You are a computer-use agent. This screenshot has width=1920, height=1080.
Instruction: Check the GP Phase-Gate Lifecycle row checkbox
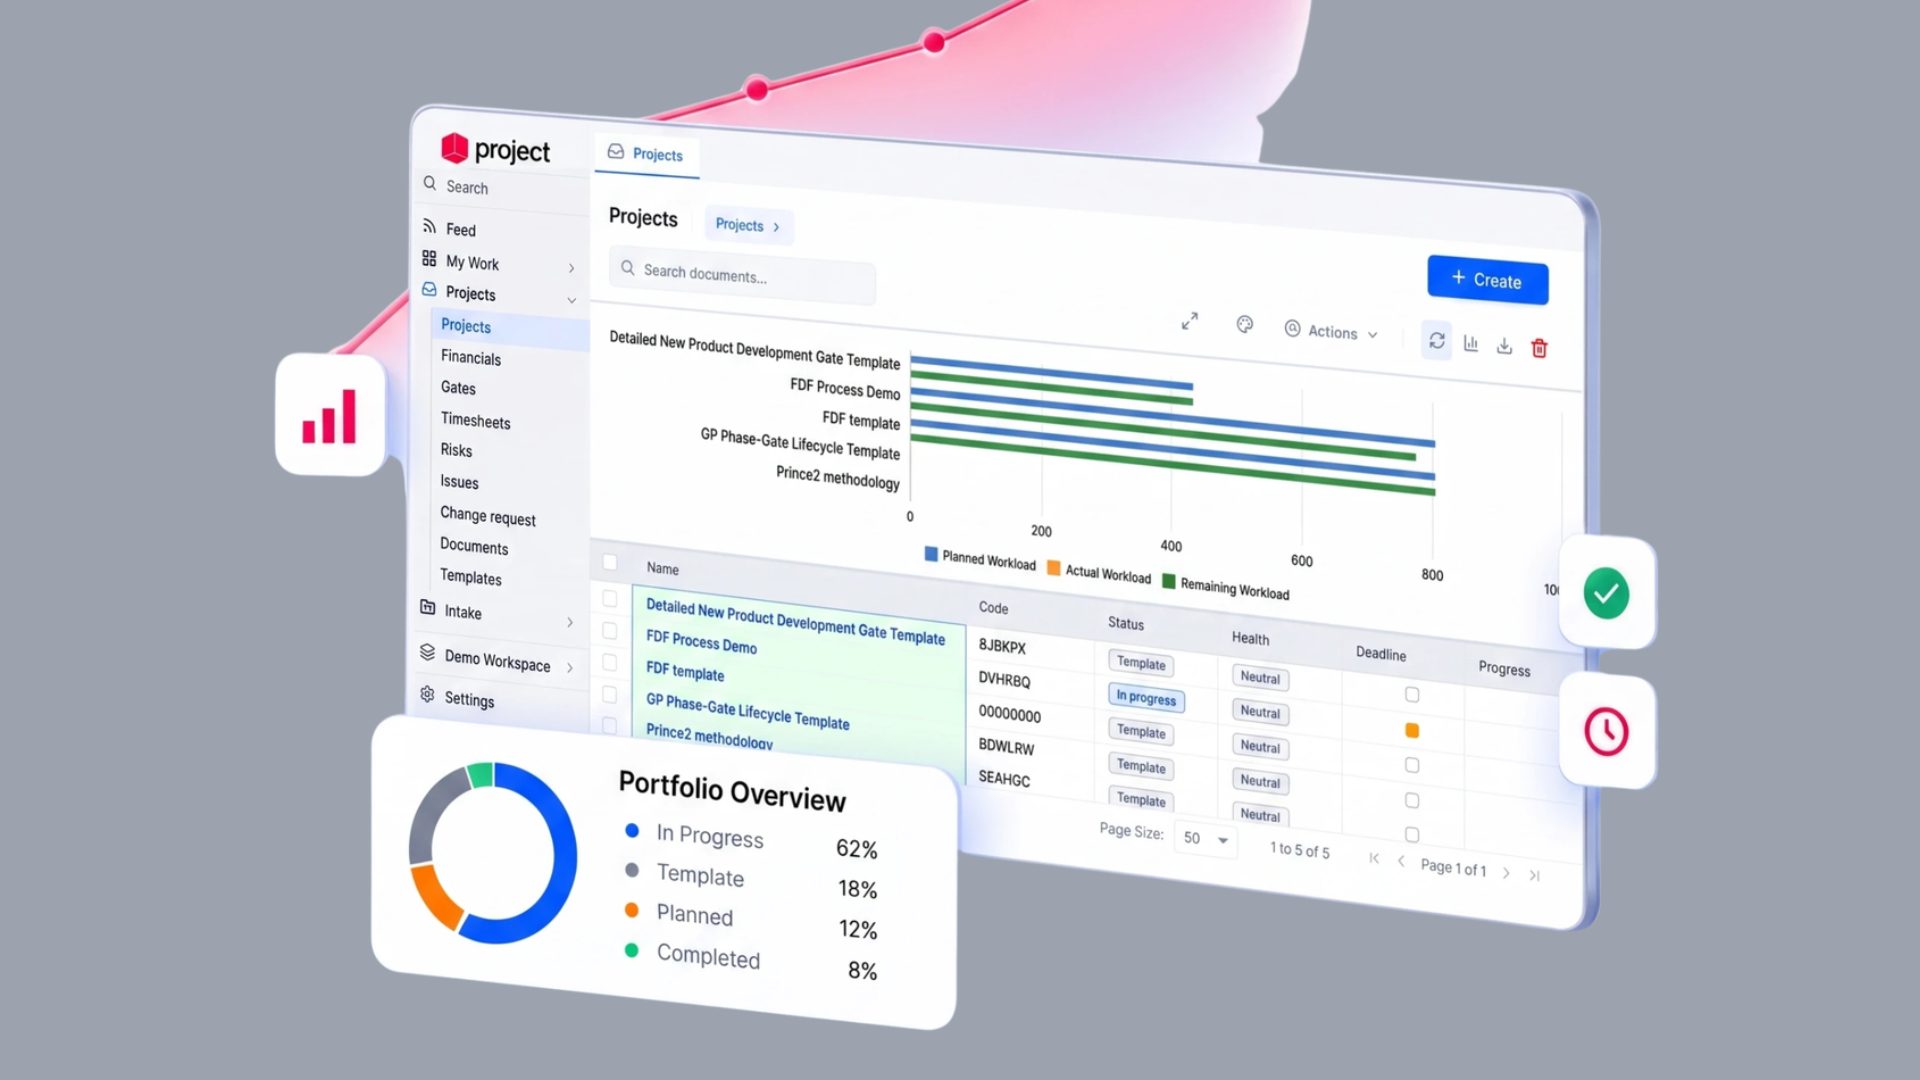tap(610, 693)
